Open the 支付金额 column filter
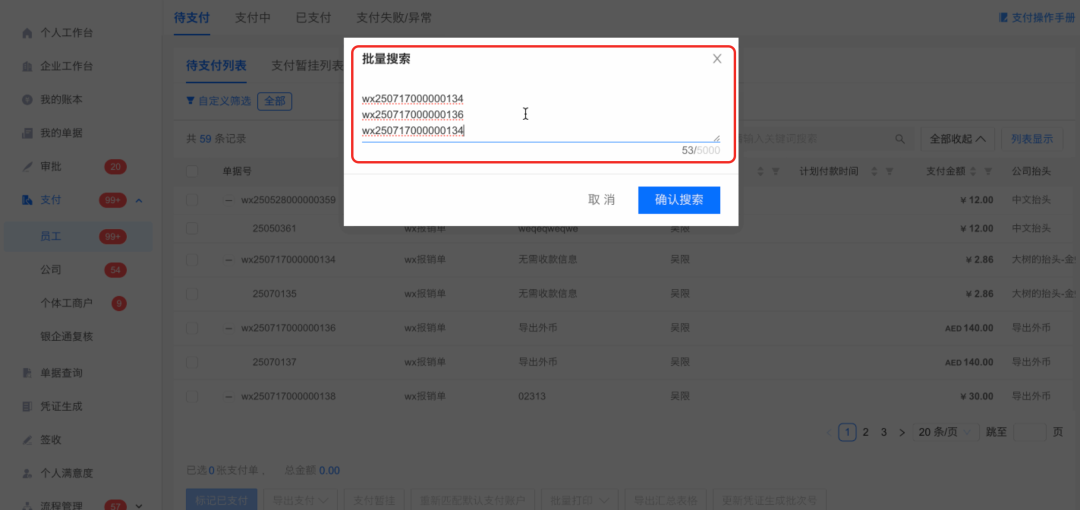This screenshot has height=510, width=1080. [x=988, y=171]
